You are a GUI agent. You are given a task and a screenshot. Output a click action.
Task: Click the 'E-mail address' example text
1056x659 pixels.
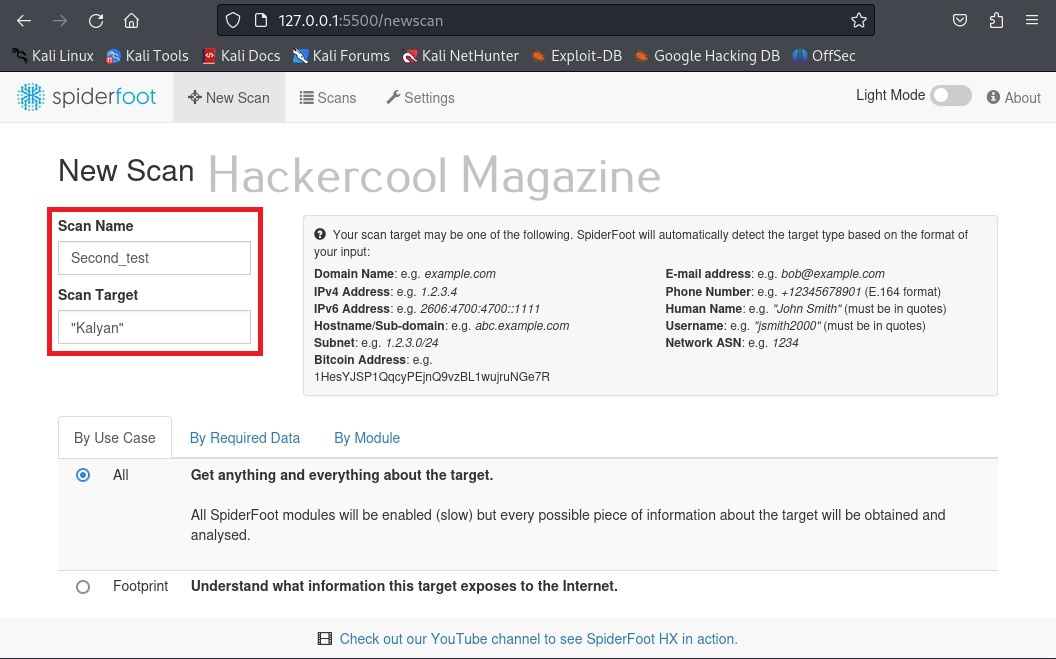coord(774,274)
